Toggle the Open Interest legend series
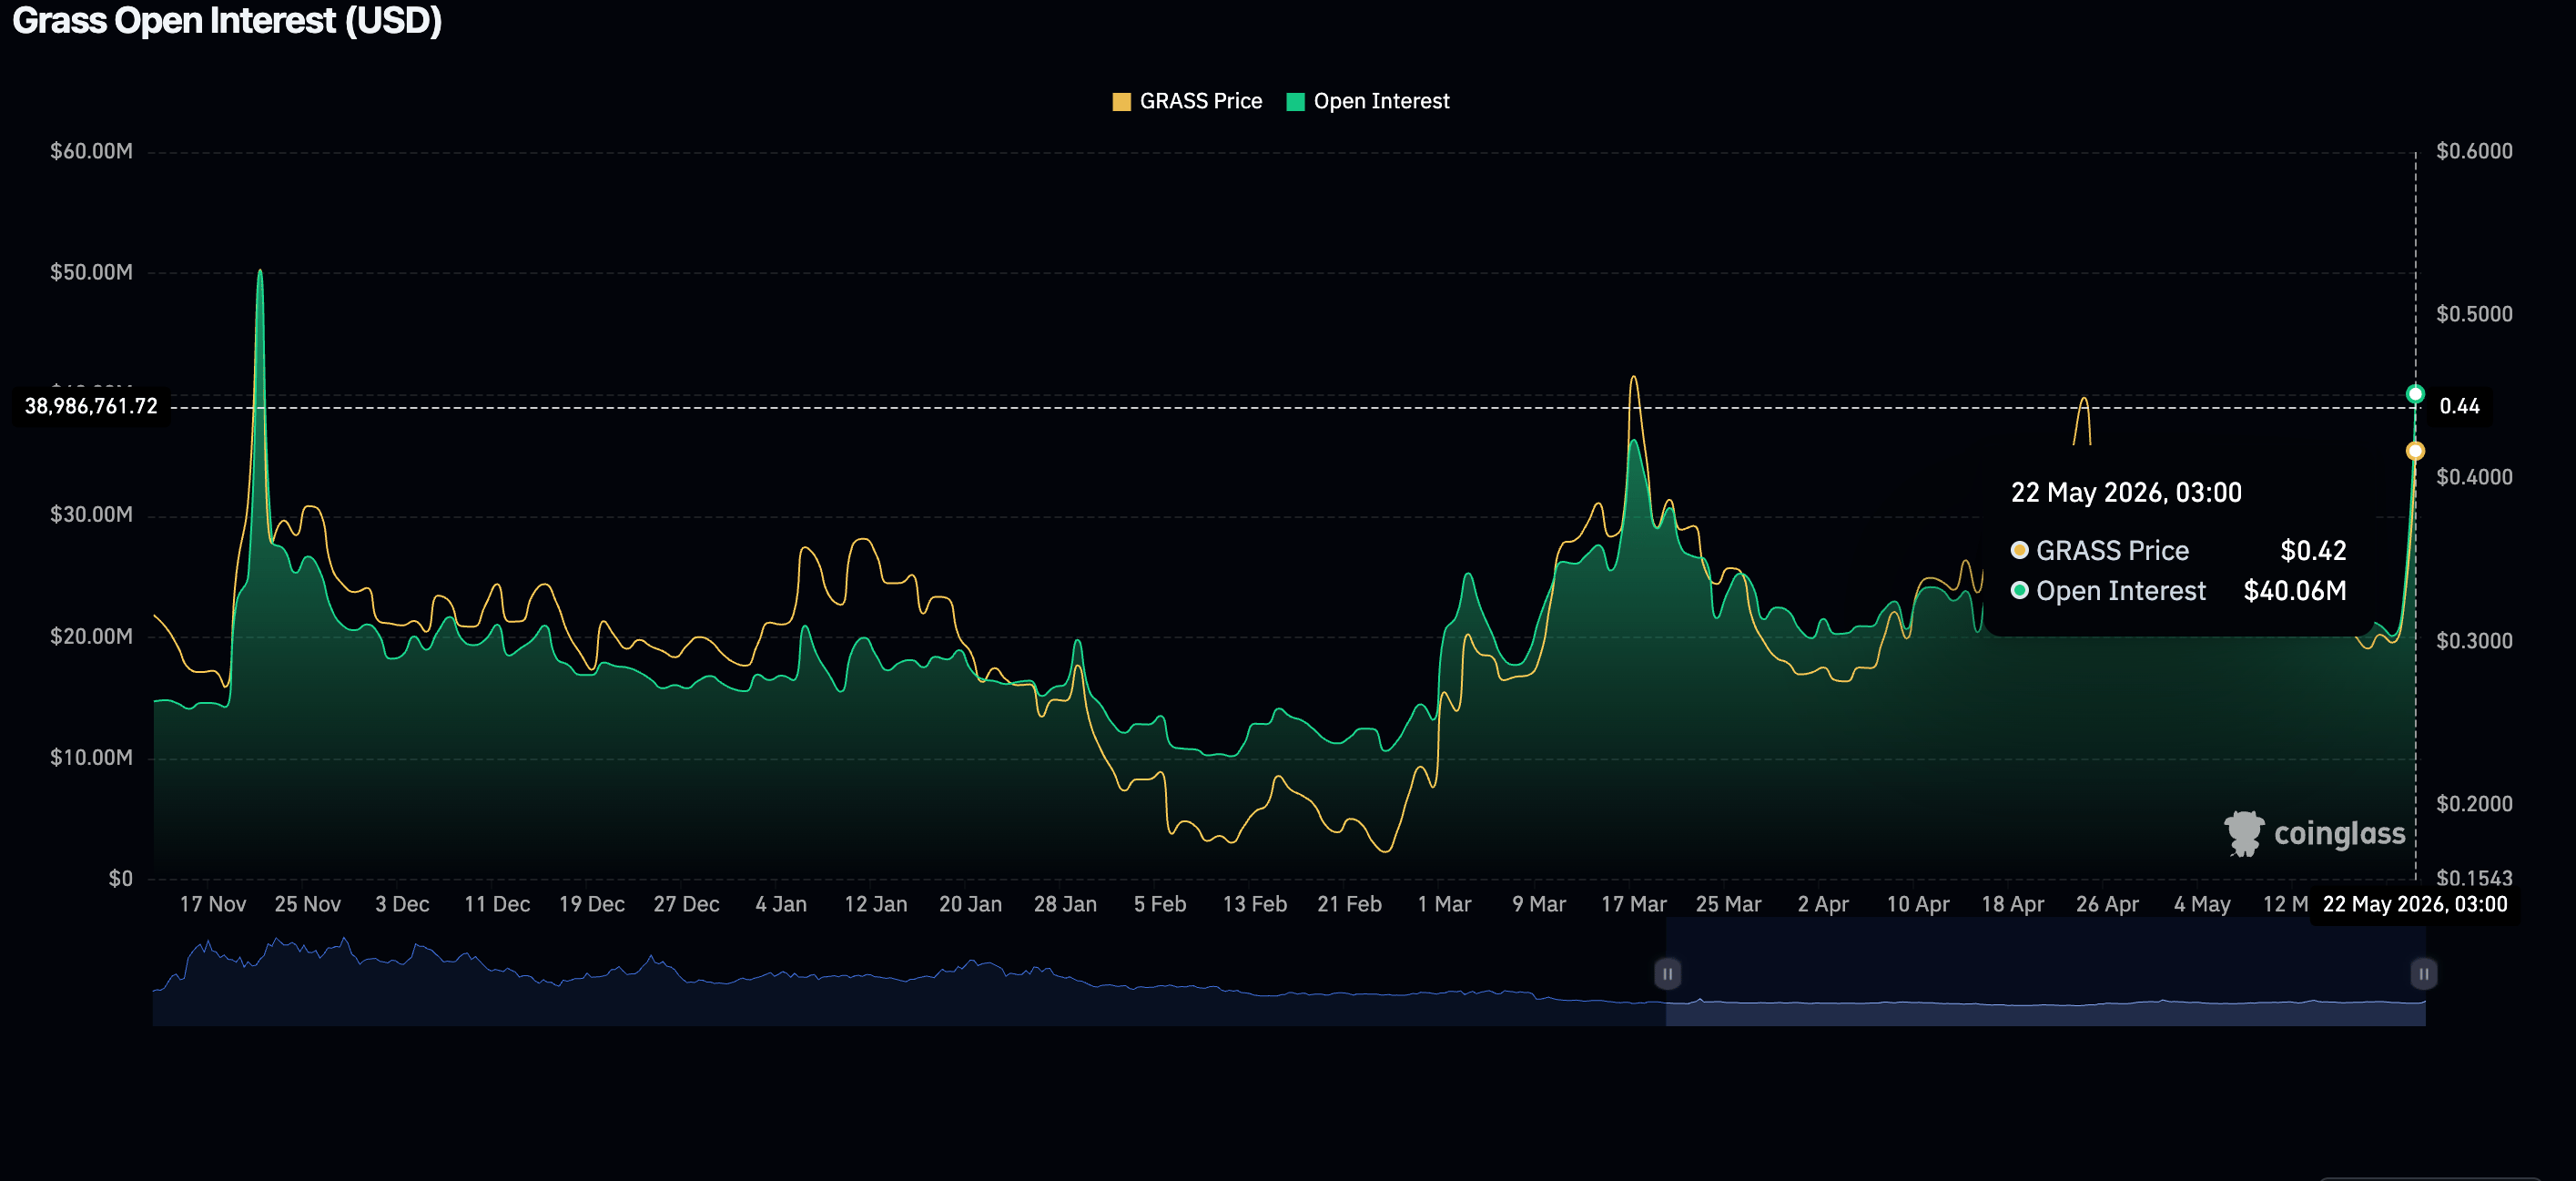The width and height of the screenshot is (2576, 1181). 1367,101
